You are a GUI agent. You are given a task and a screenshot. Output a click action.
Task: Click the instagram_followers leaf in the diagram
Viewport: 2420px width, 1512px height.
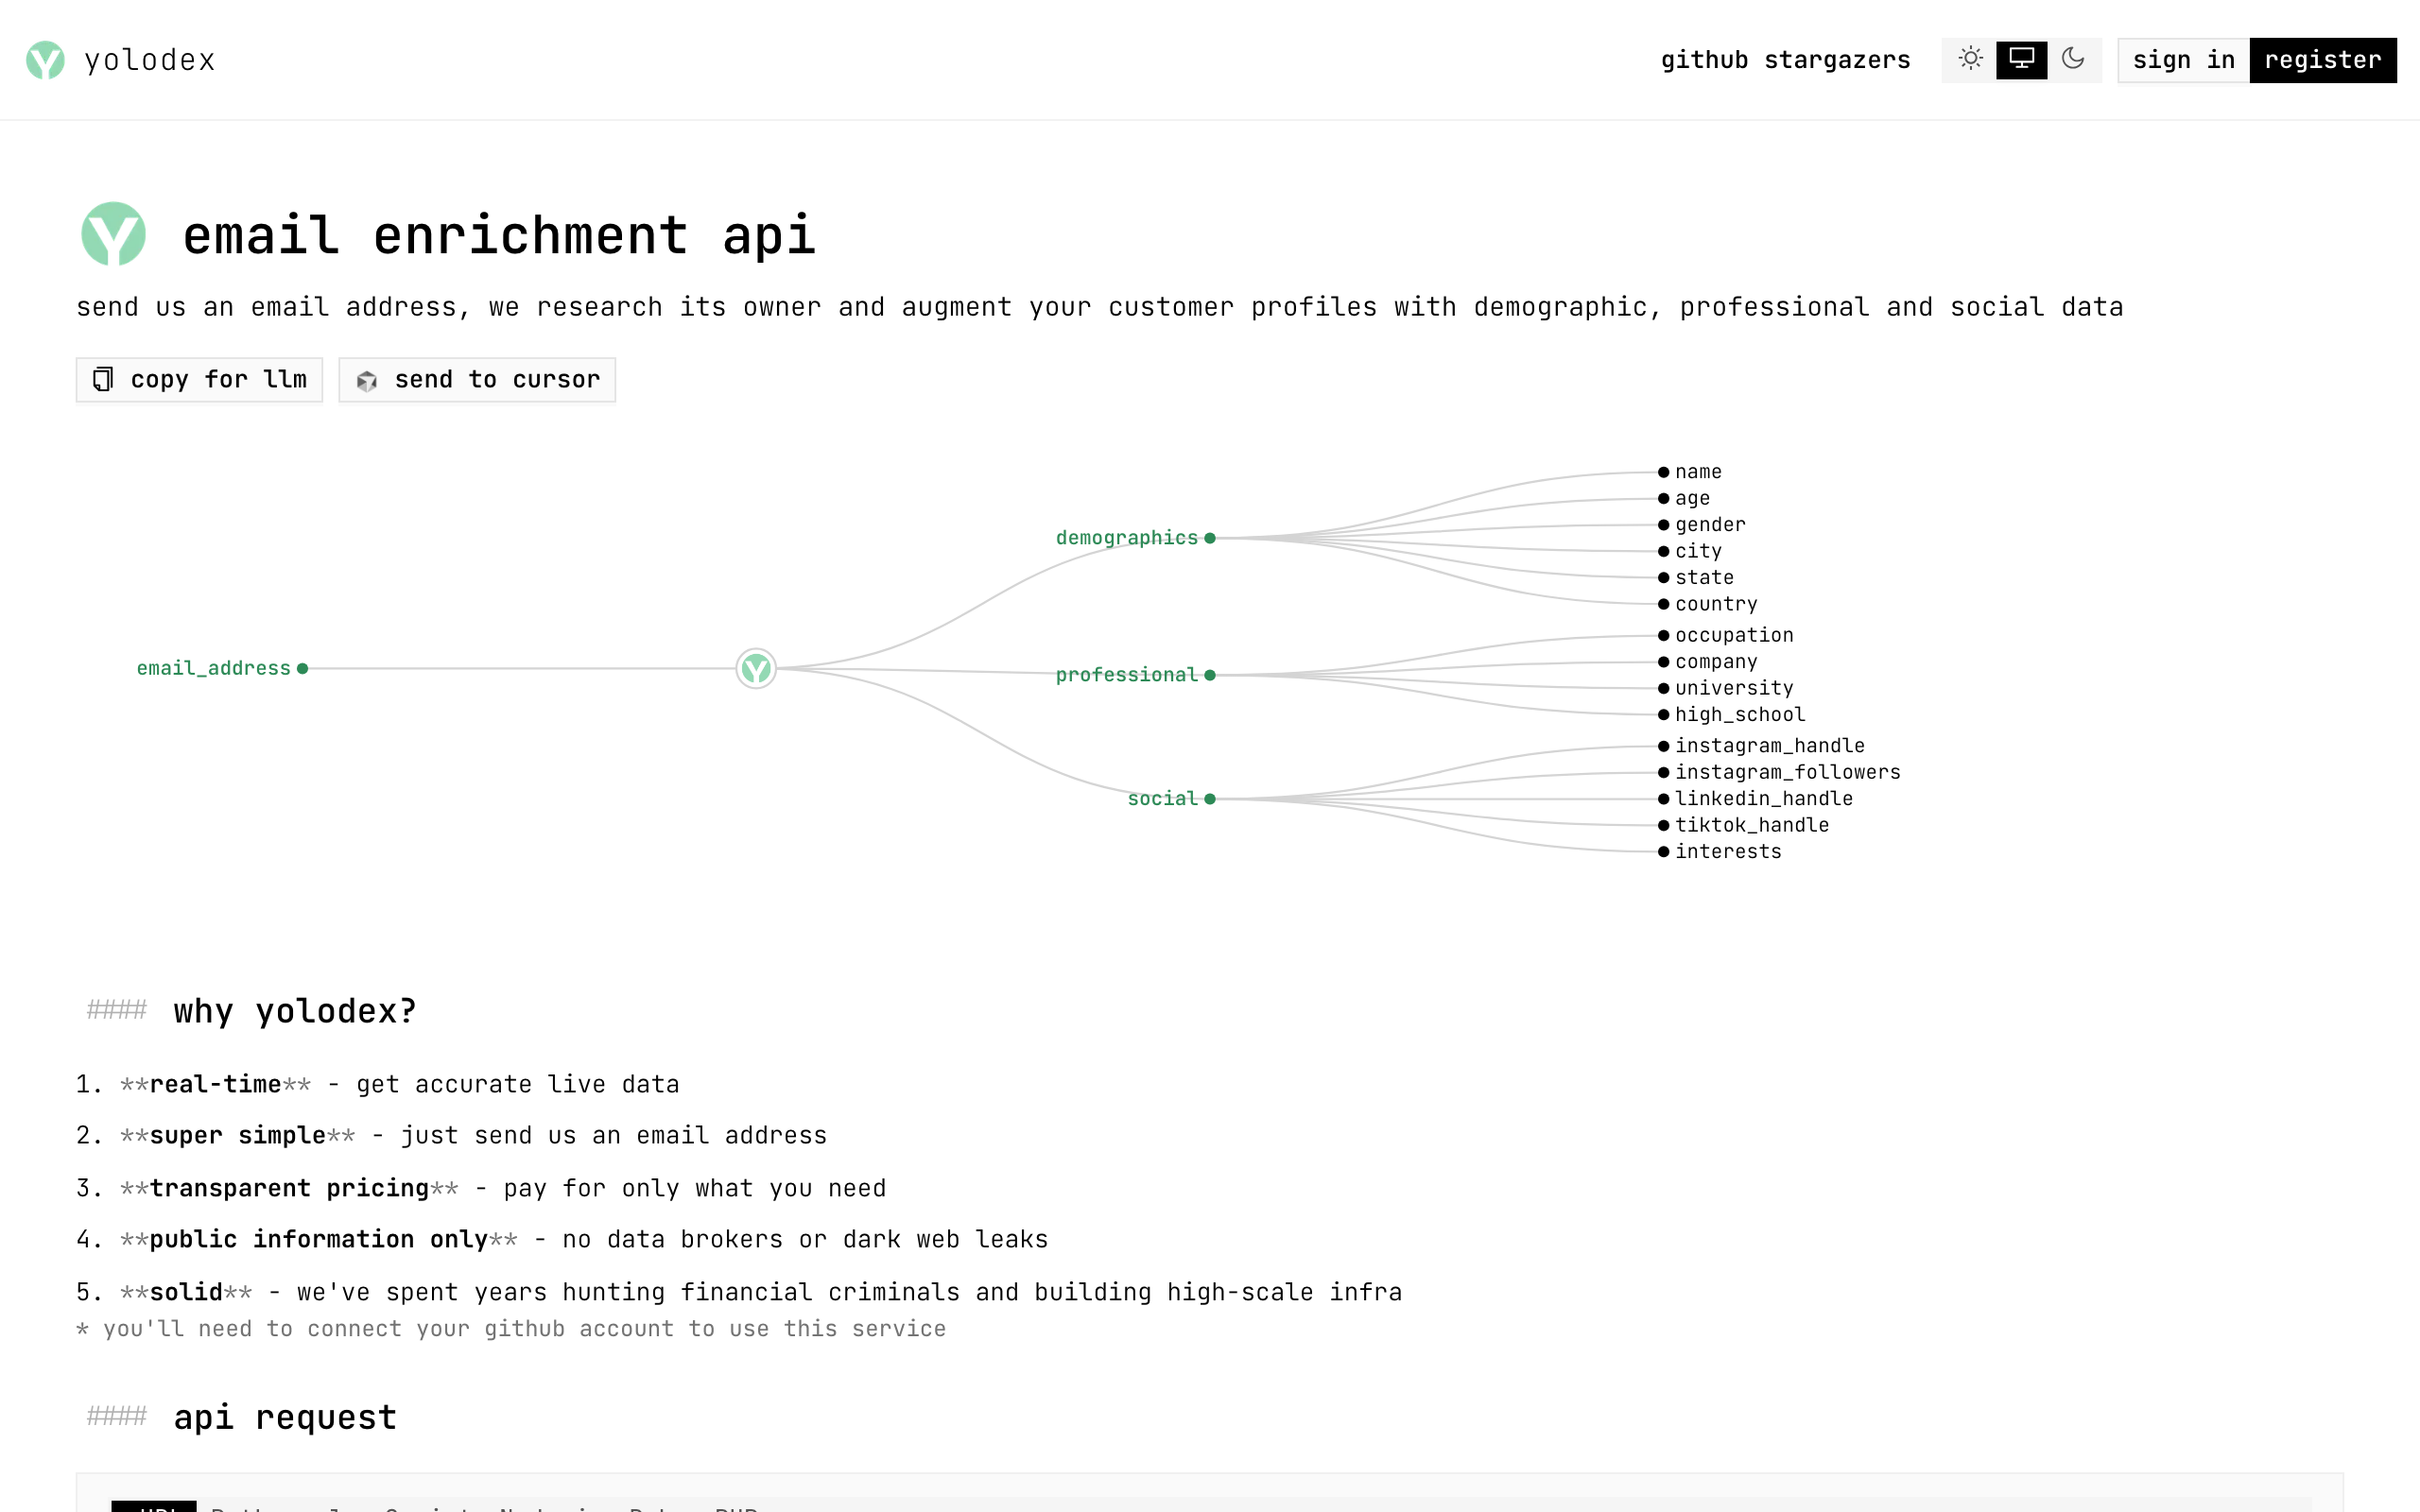tap(1787, 772)
